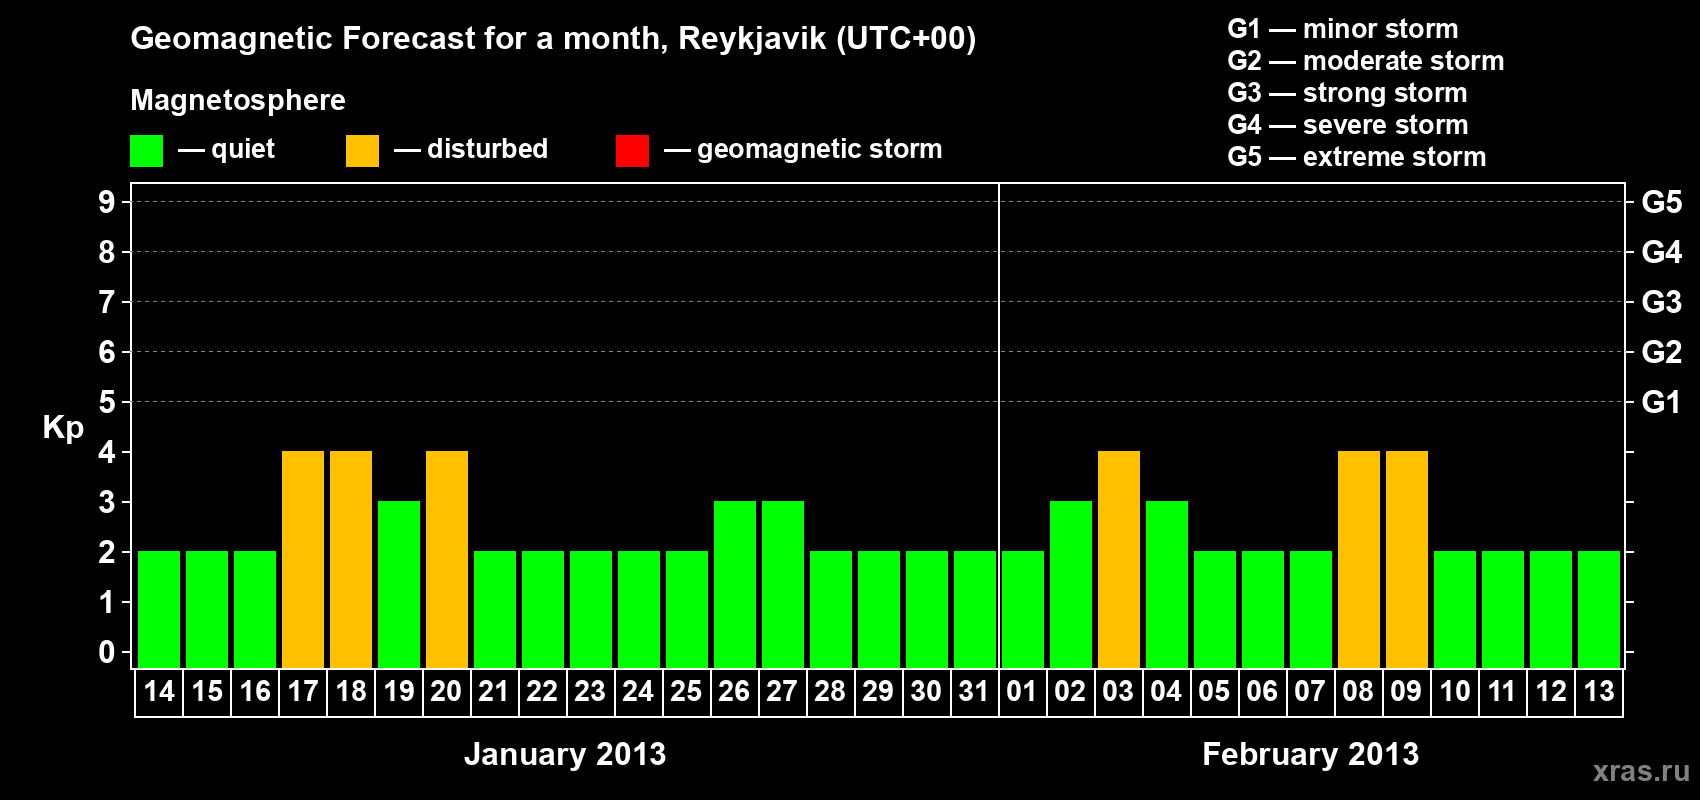Click the 'G2 — moderate storm' legend text
This screenshot has width=1700, height=800.
1366,61
